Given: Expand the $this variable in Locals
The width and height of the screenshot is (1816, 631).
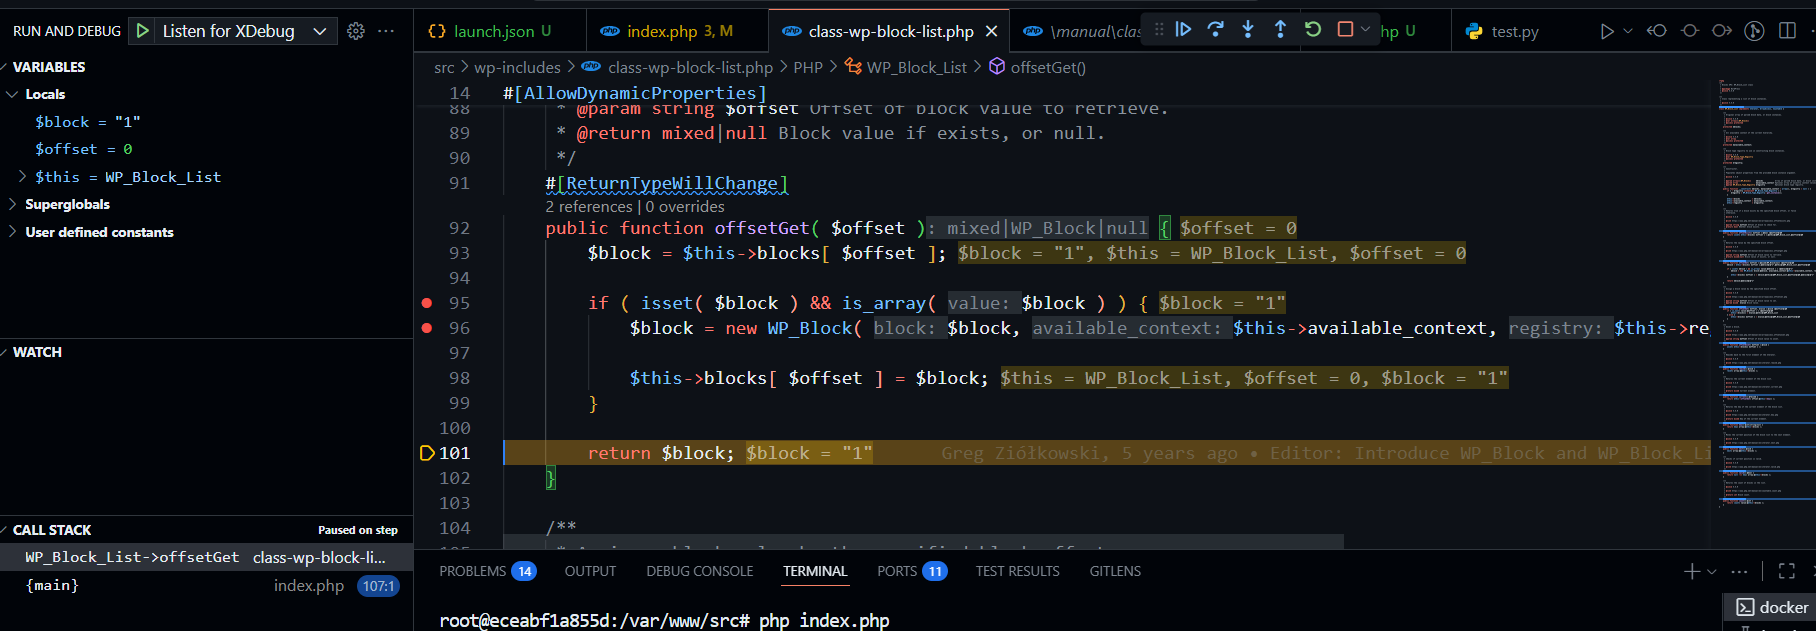Looking at the screenshot, I should (23, 177).
